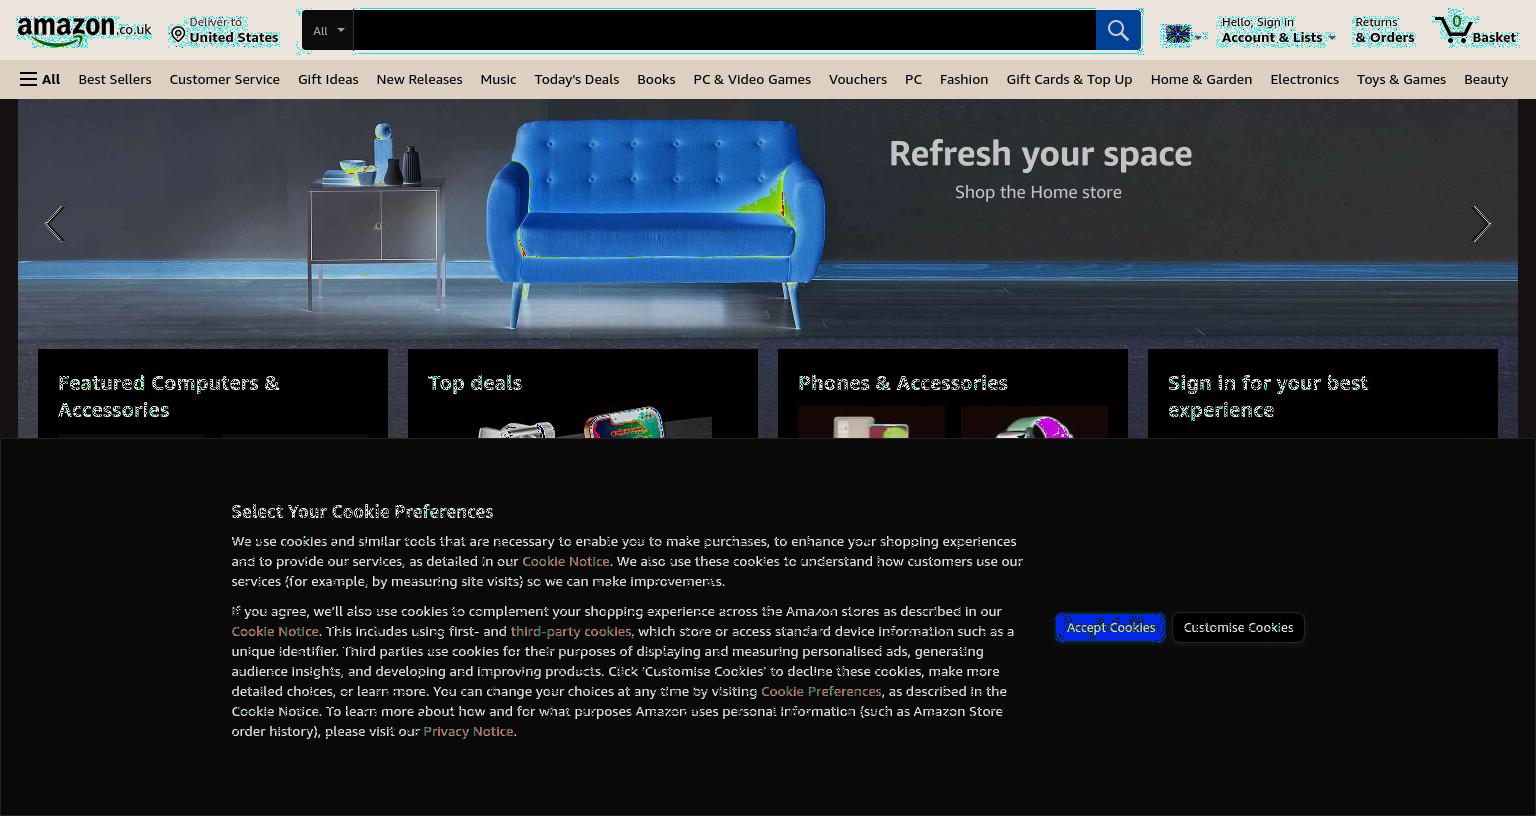
Task: Open Home & Garden nav link
Action: coord(1201,79)
